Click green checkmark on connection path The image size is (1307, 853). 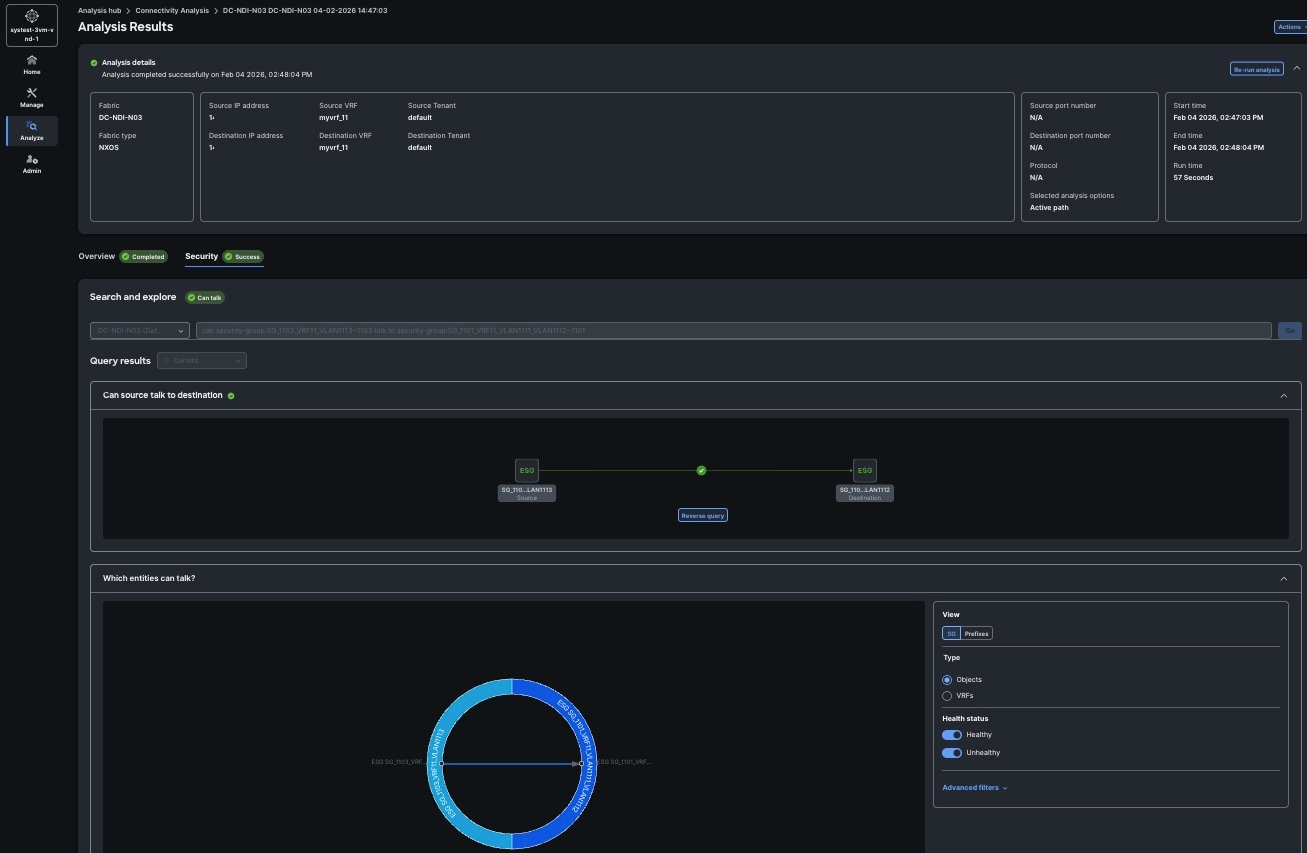point(701,470)
